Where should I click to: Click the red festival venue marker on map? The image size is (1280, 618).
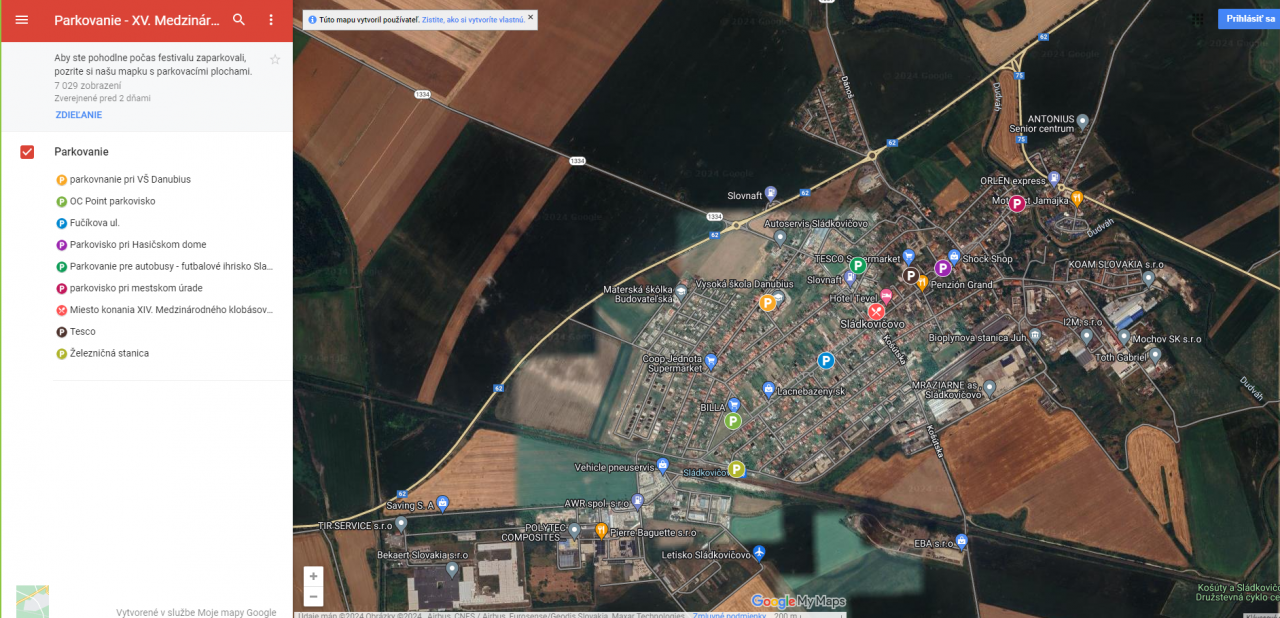pyautogui.click(x=877, y=311)
